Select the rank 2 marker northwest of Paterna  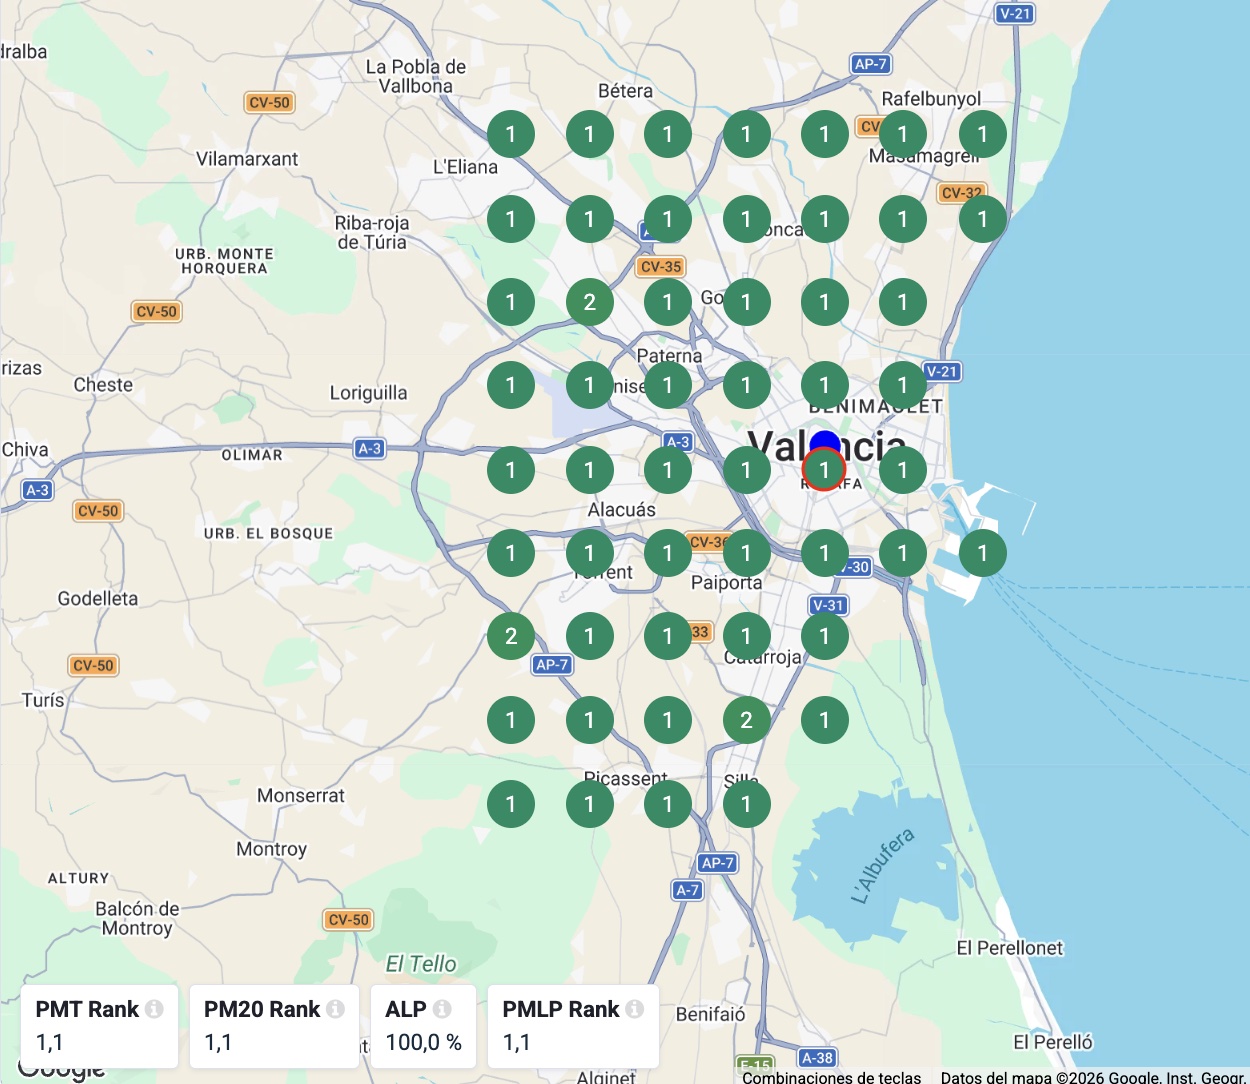[589, 302]
